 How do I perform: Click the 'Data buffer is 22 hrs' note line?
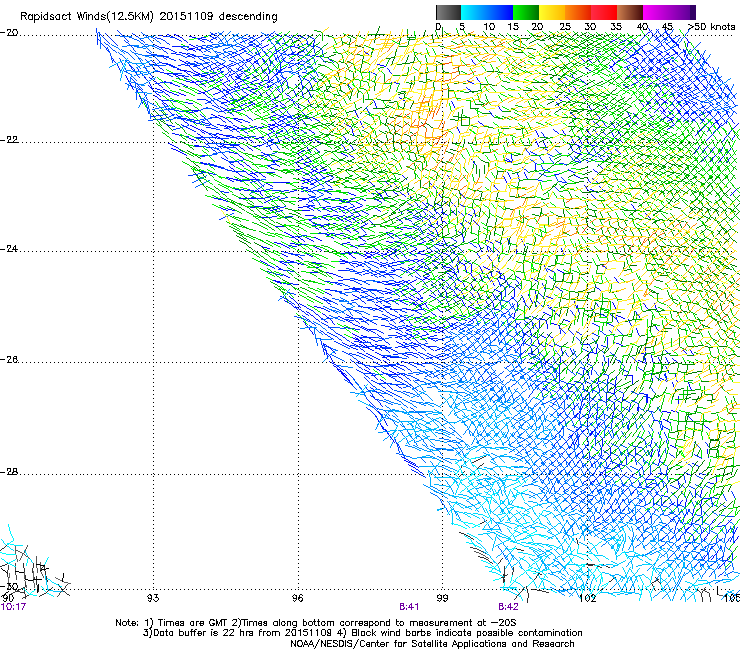(x=362, y=633)
